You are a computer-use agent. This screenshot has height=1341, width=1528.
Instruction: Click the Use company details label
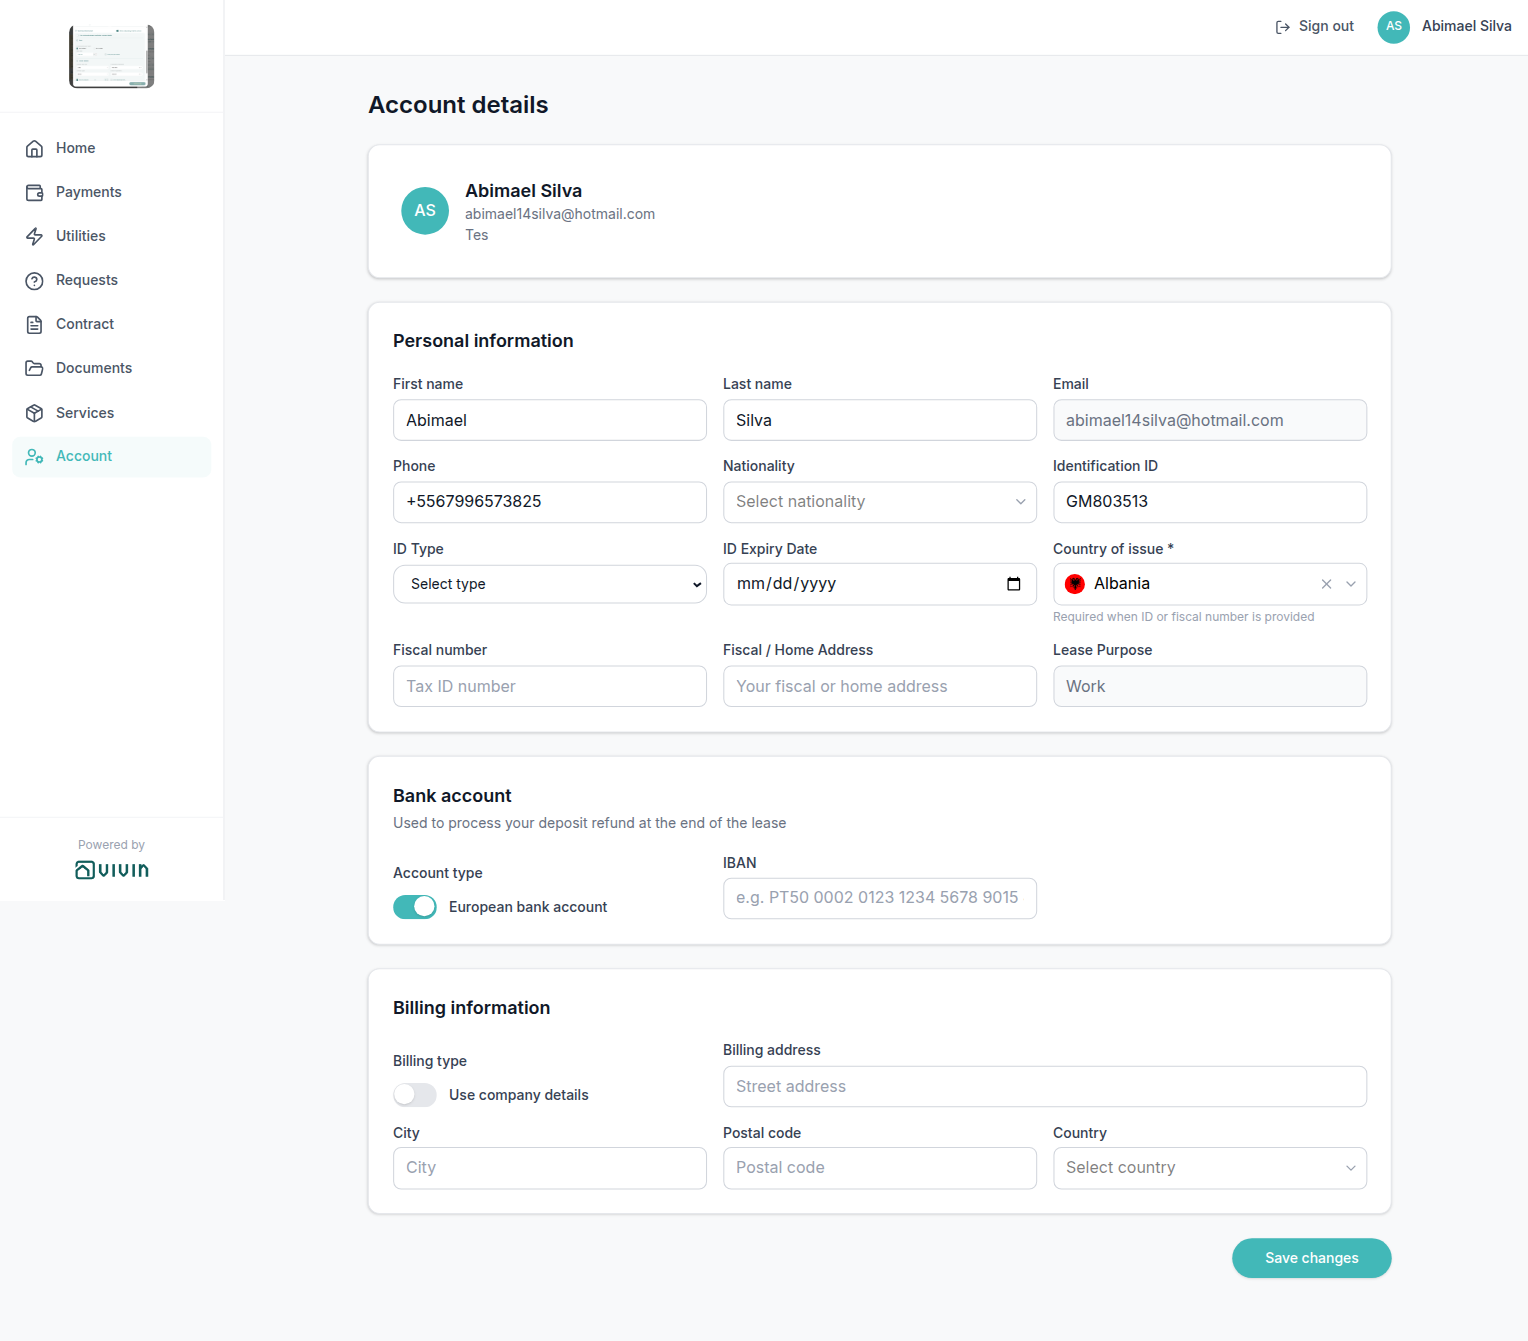click(x=518, y=1095)
